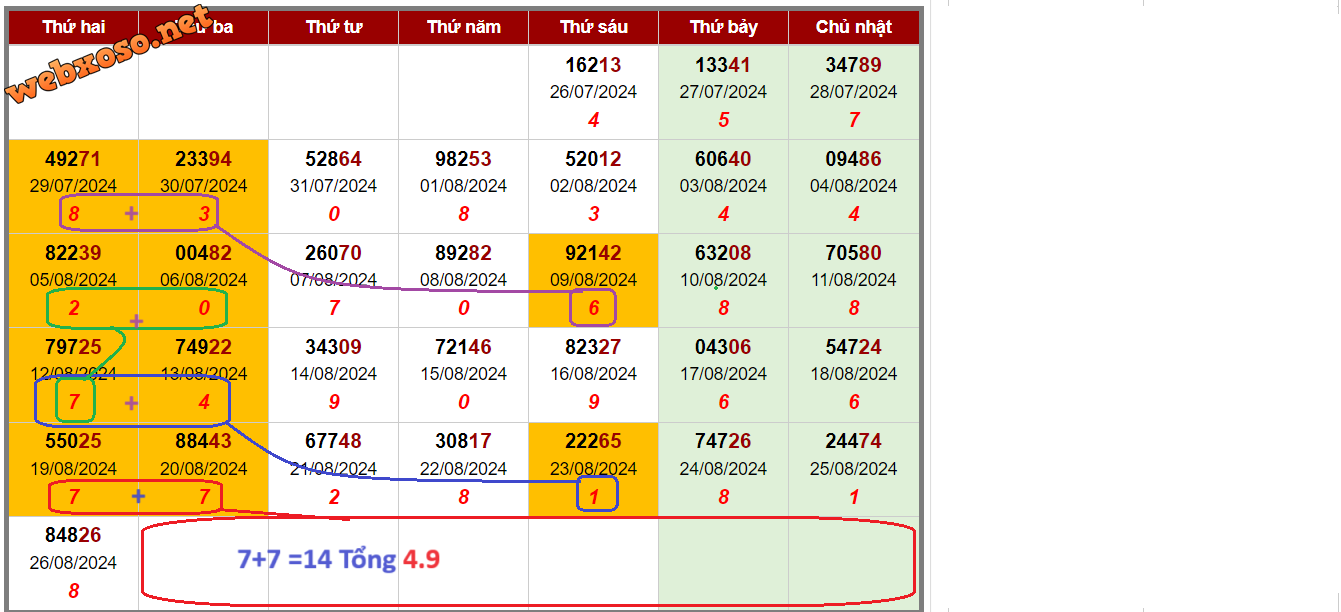Click the number 82327
Viewport: 1341px width, 612px height.
click(593, 347)
